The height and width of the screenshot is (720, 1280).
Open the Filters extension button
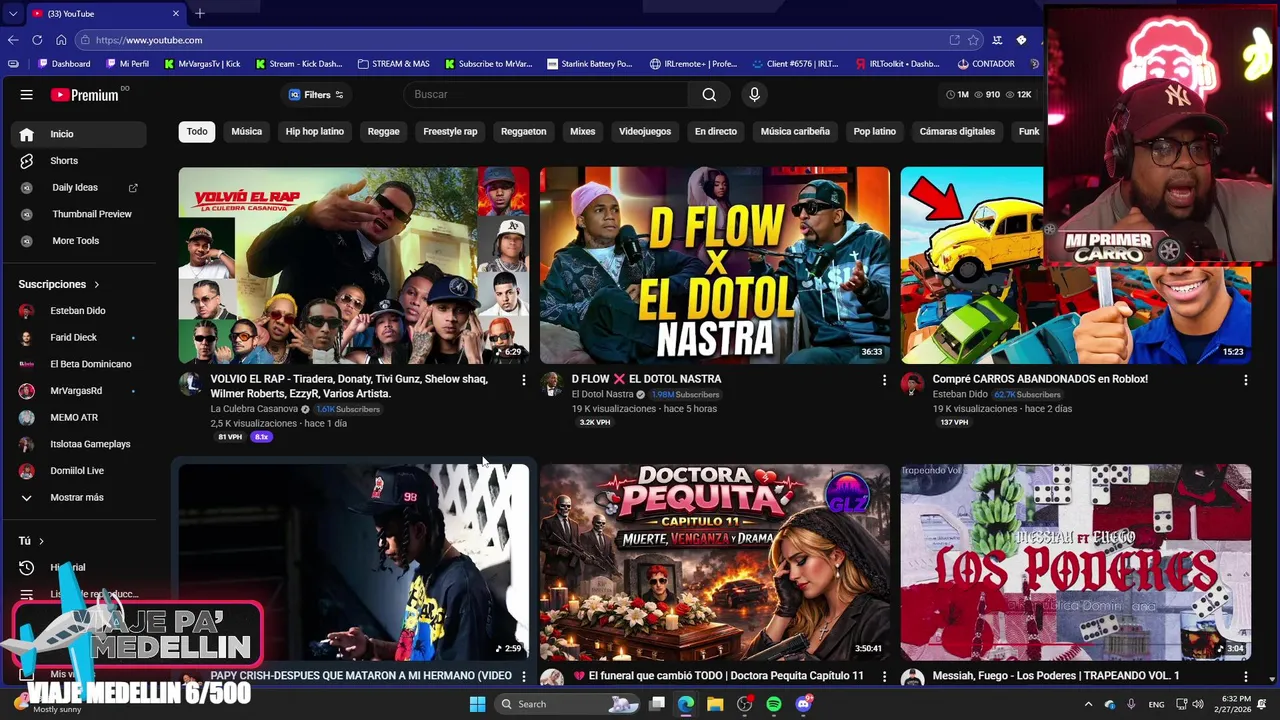coord(316,95)
